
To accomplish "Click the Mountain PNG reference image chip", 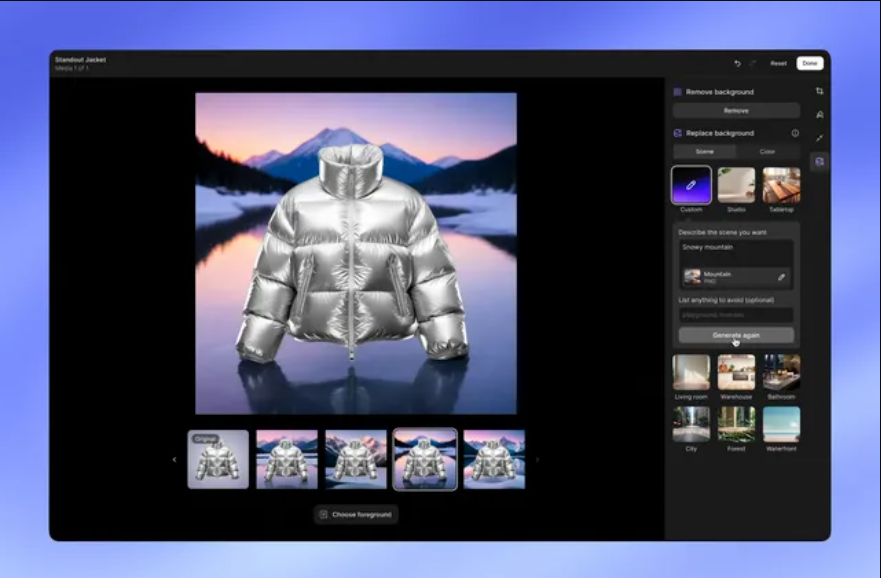I will coord(736,277).
